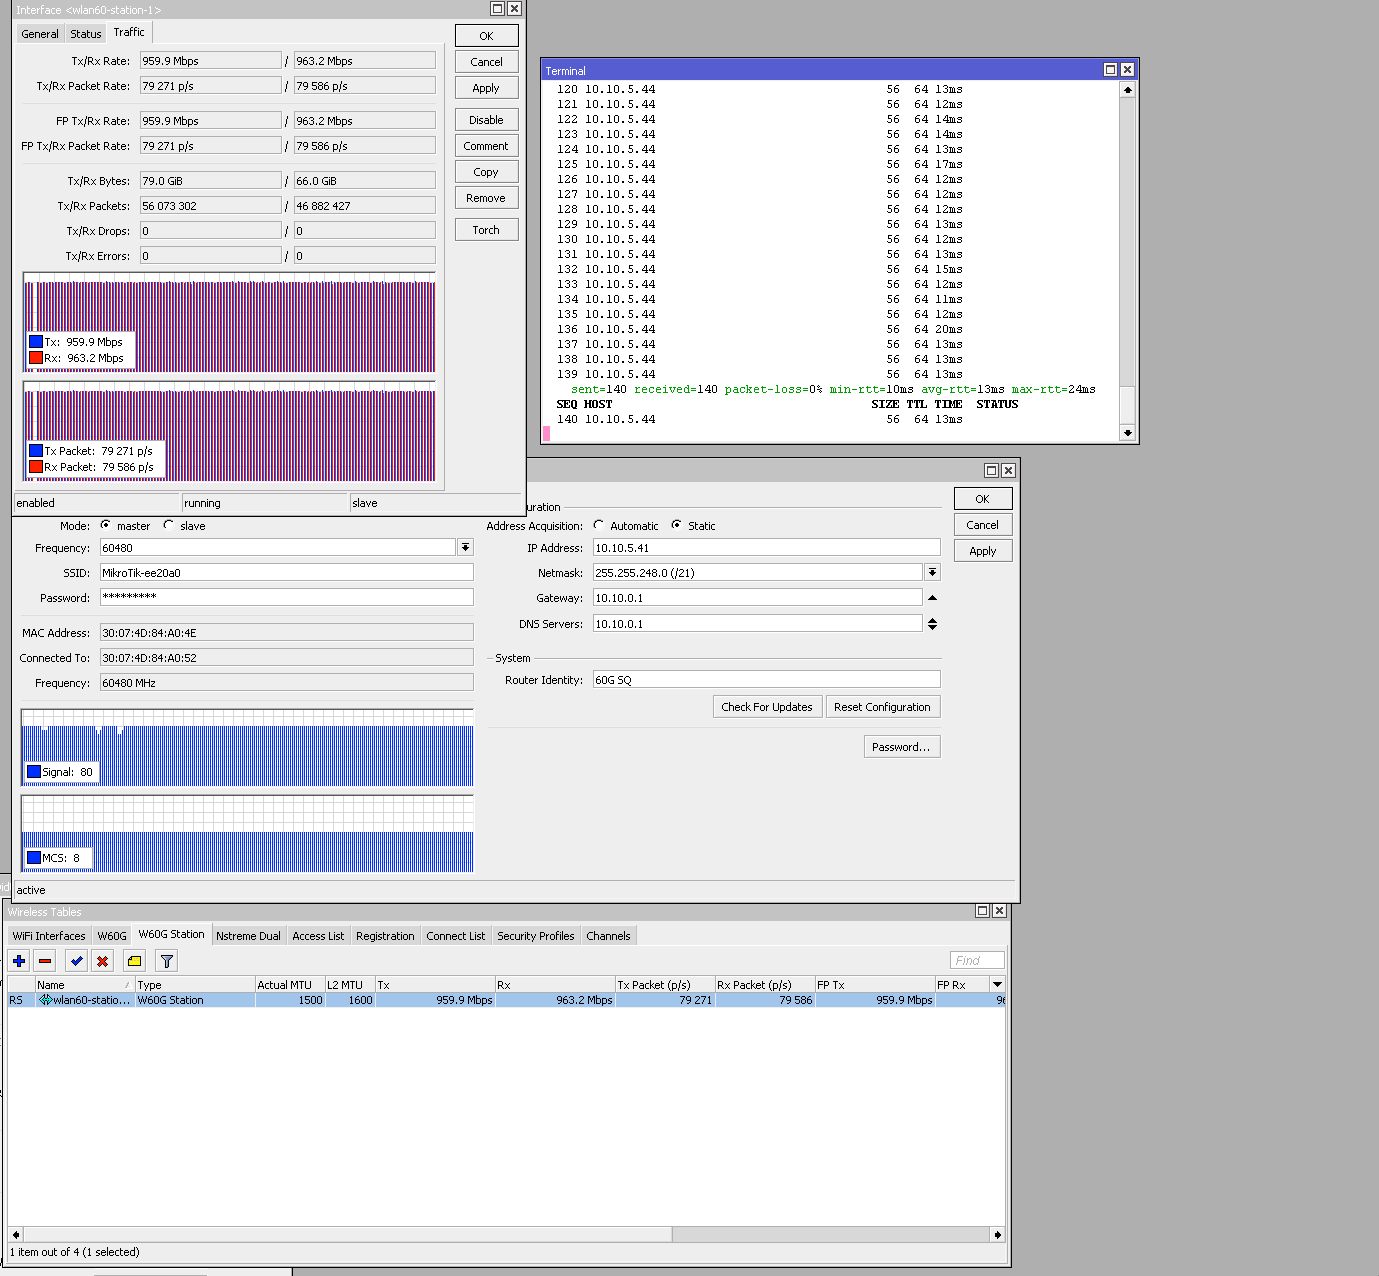Select master mode radio button

[106, 525]
